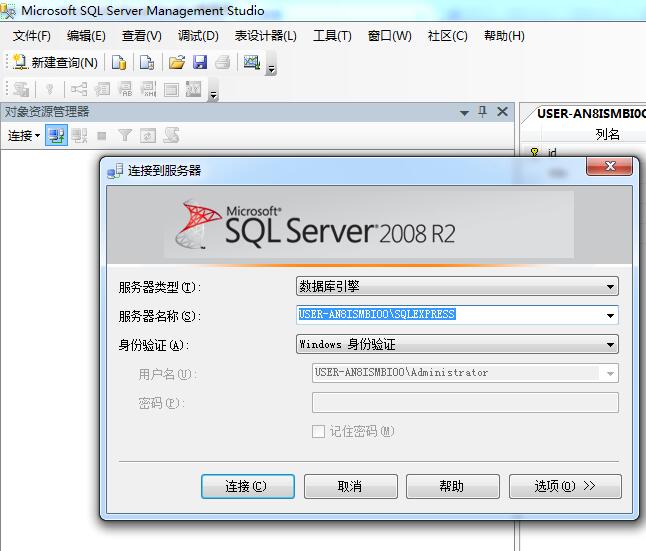Click the New Query (新建查询) toolbar button
The image size is (646, 551).
pos(55,63)
